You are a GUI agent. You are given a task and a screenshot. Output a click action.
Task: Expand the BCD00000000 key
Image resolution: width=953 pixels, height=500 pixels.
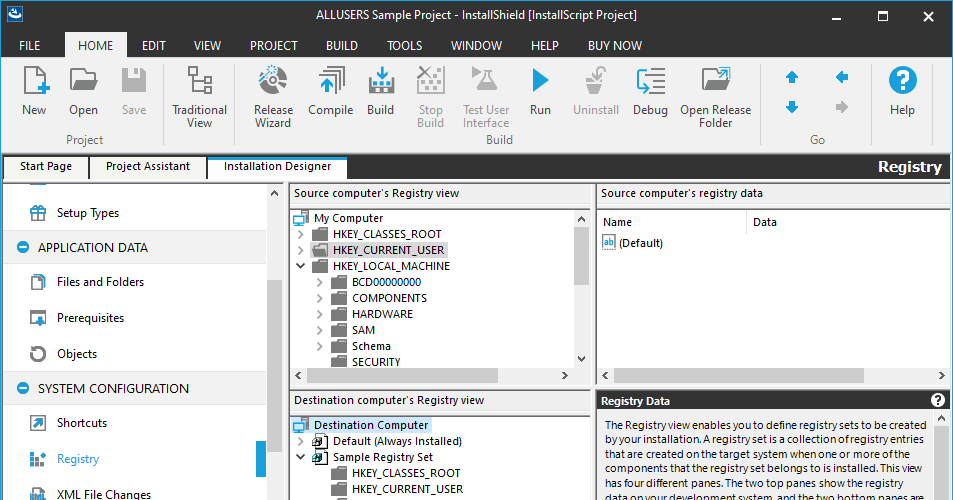pyautogui.click(x=320, y=282)
